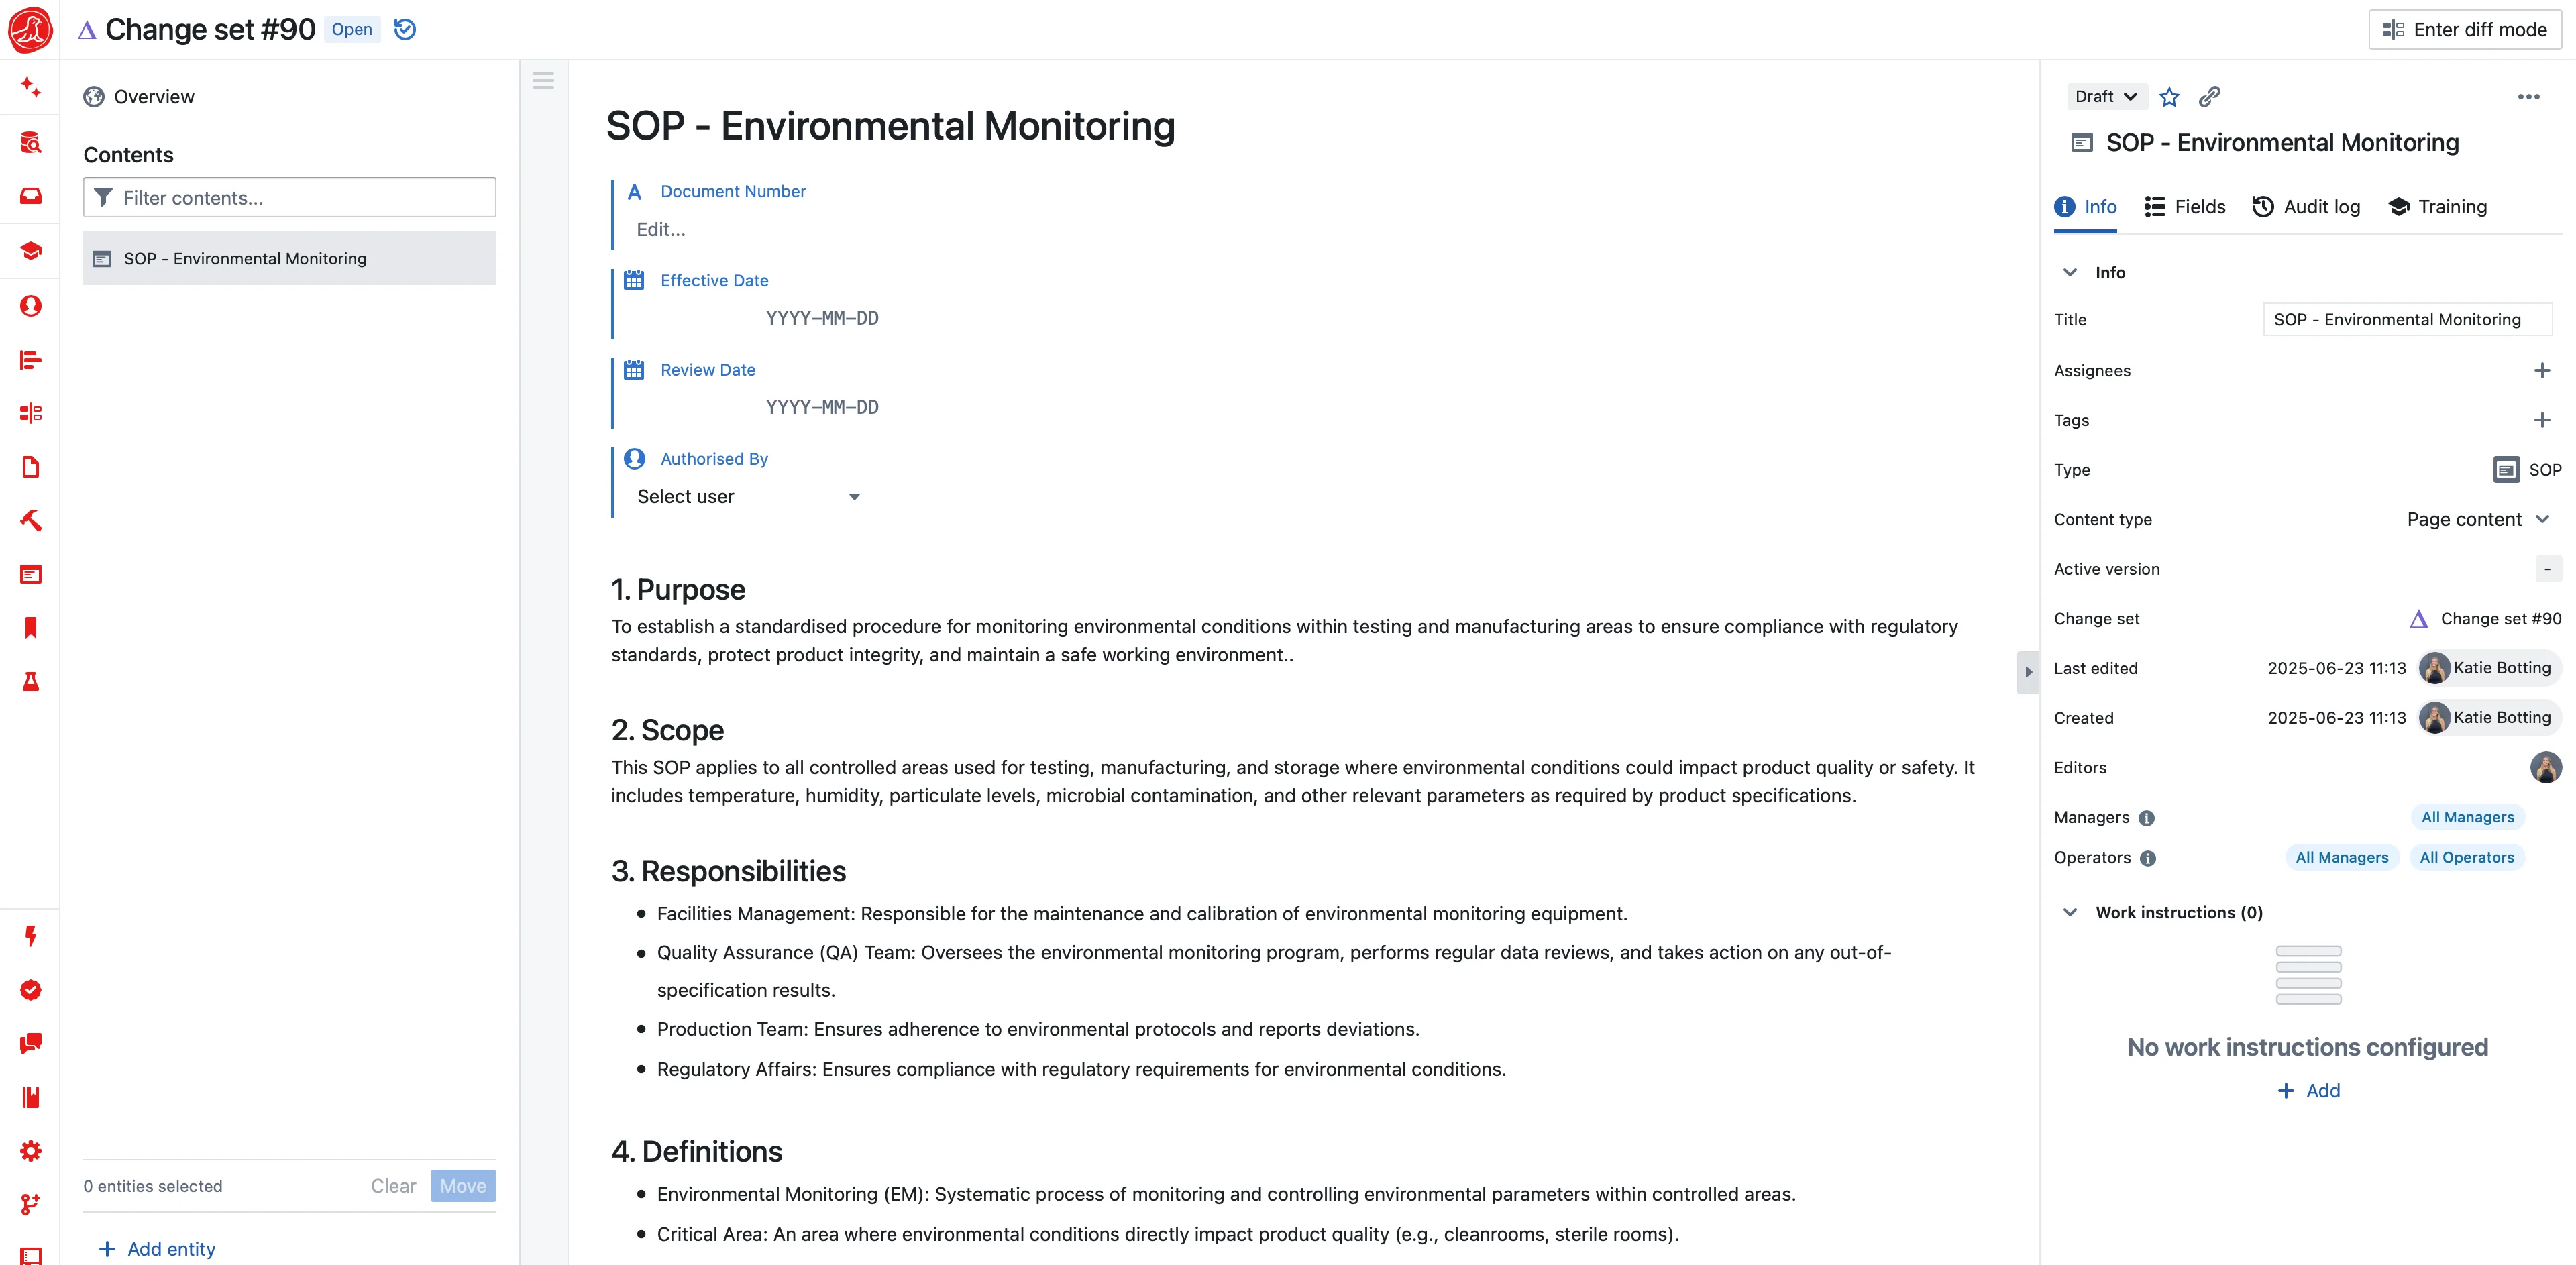Open the Page content type dropdown
Viewport: 2576px width, 1265px height.
pos(2477,520)
